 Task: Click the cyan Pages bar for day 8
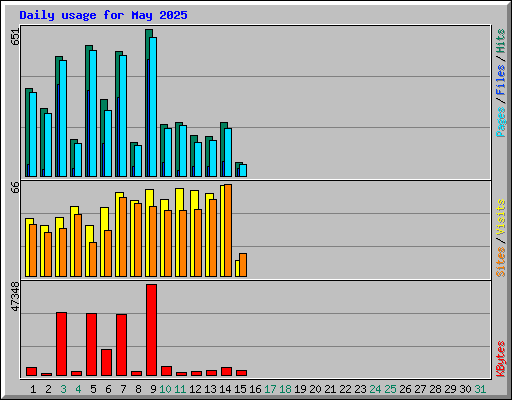(138, 161)
